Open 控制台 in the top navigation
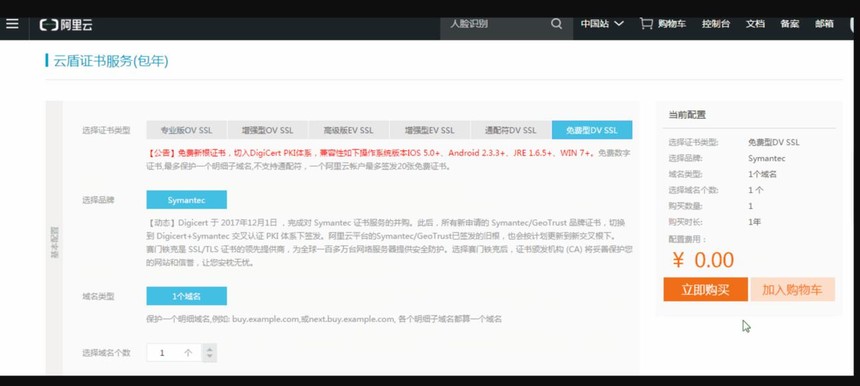Screen dimensions: 860x386 pyautogui.click(x=716, y=24)
